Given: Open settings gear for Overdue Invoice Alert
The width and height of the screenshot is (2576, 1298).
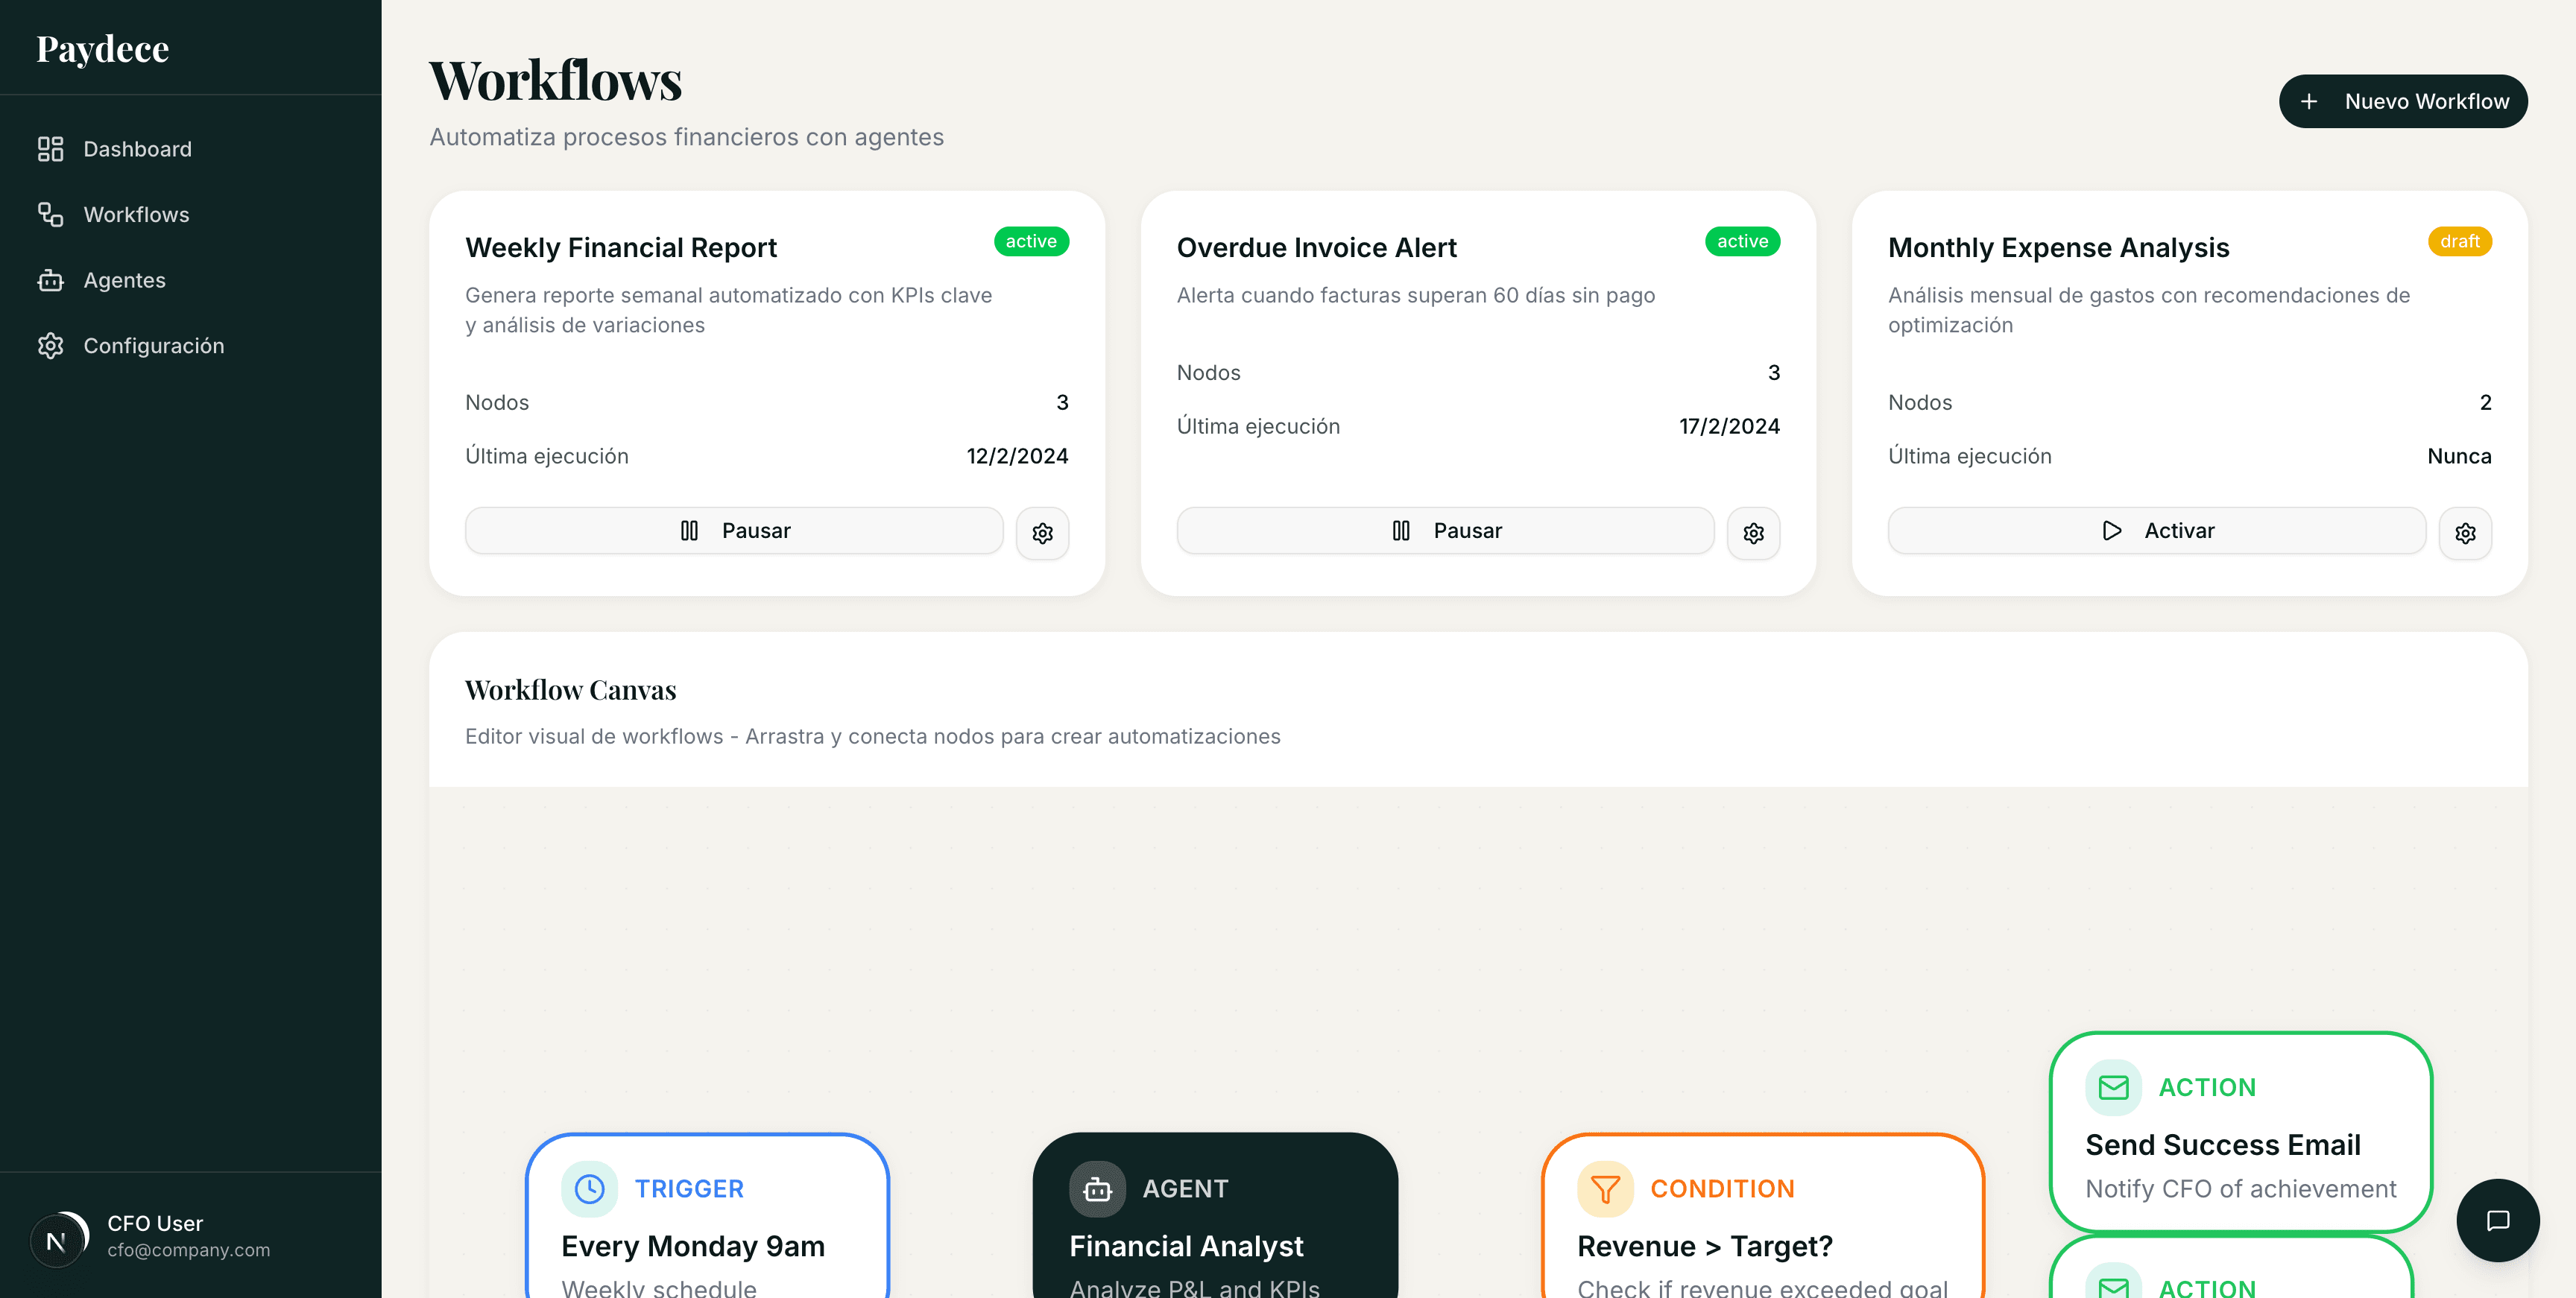Looking at the screenshot, I should (1753, 533).
